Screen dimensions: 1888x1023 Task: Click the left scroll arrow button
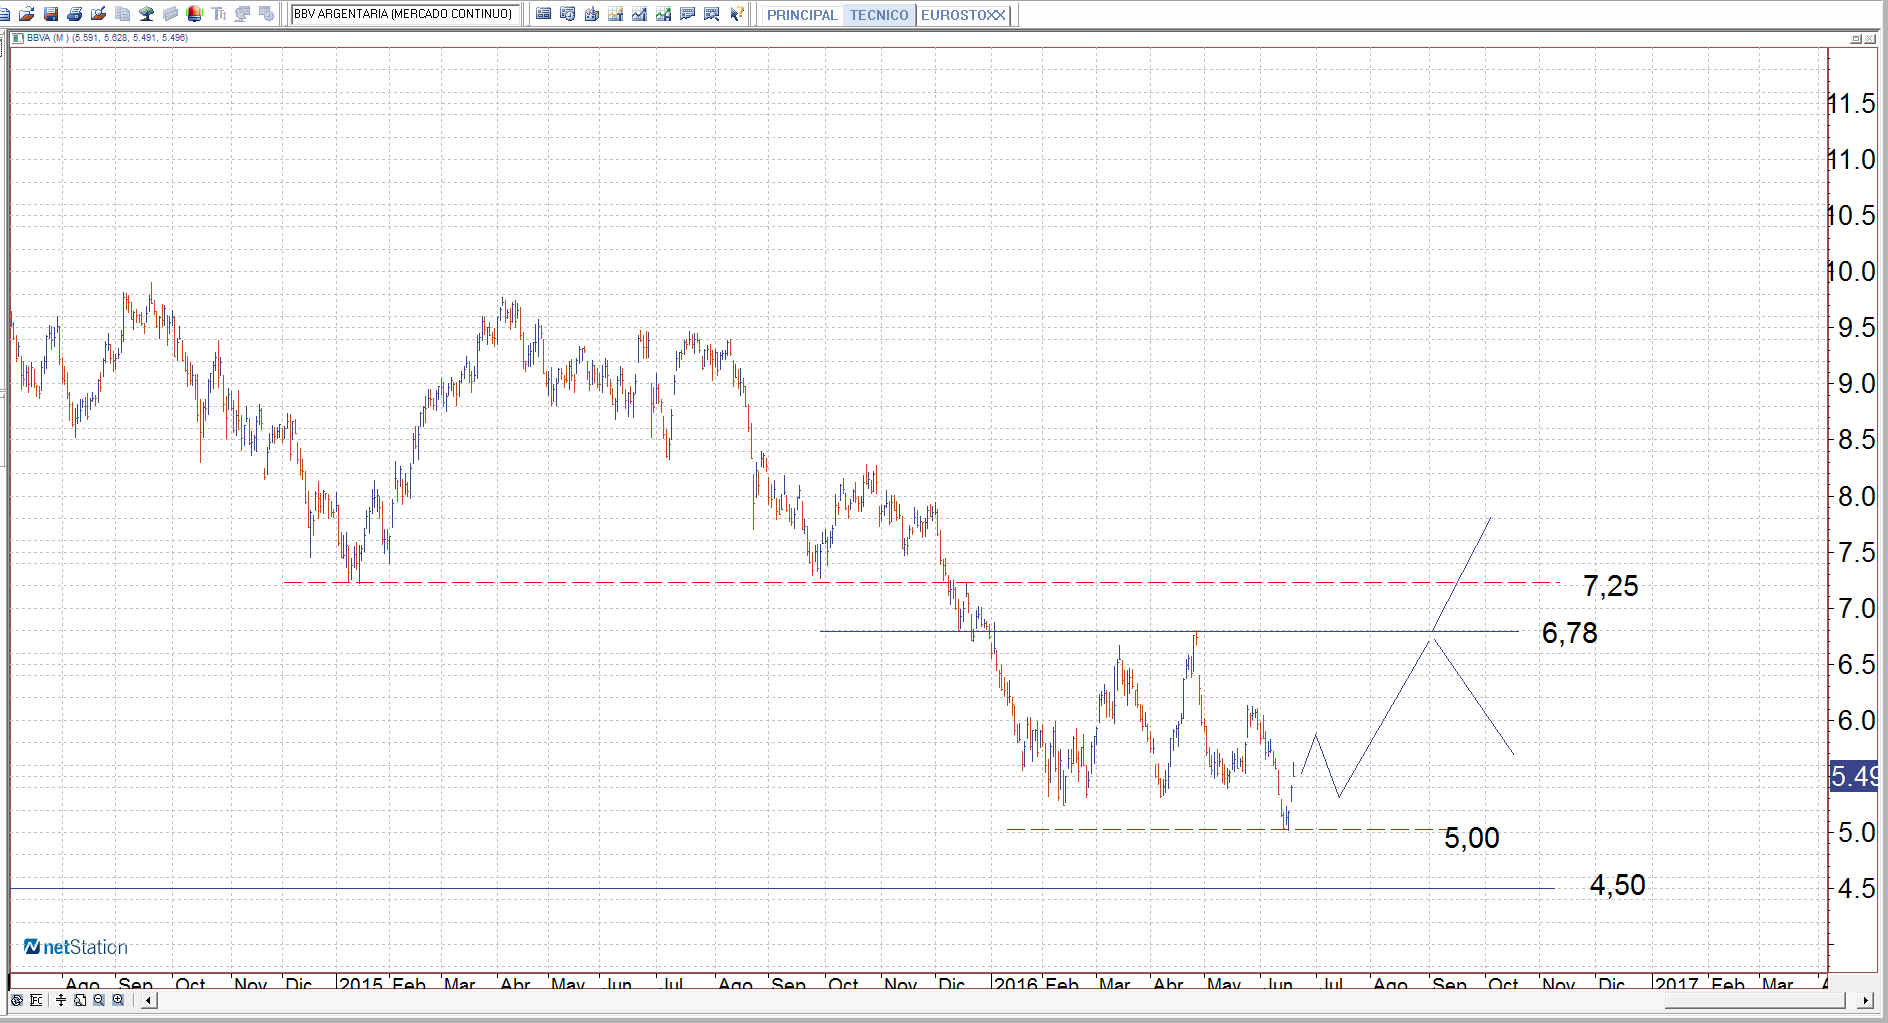coord(149,1000)
